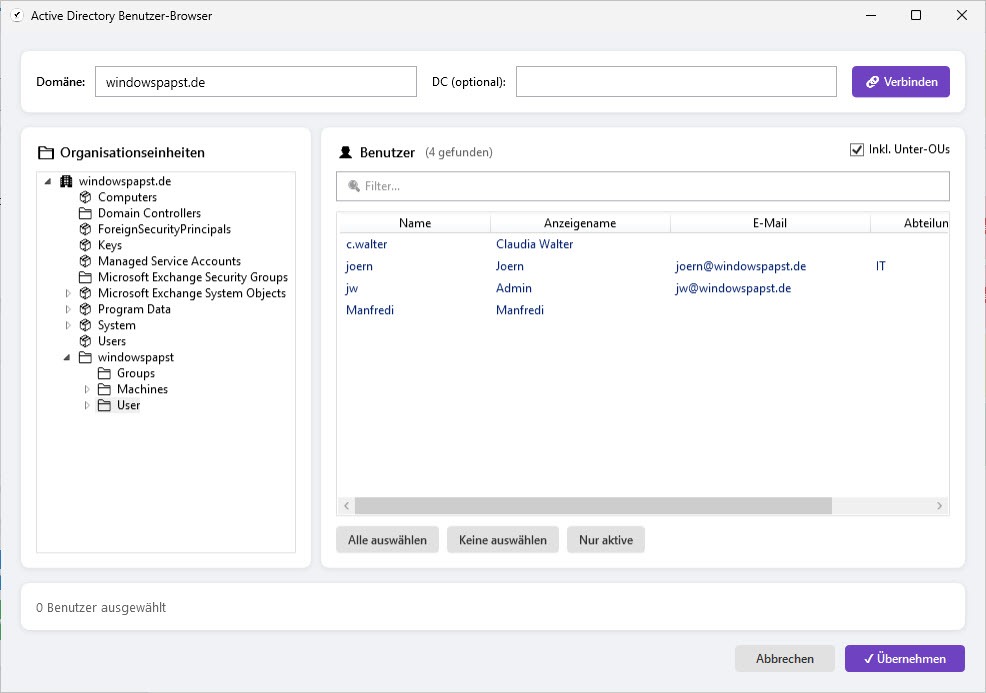This screenshot has width=986, height=693.
Task: Click the search icon in filter box
Action: [353, 186]
